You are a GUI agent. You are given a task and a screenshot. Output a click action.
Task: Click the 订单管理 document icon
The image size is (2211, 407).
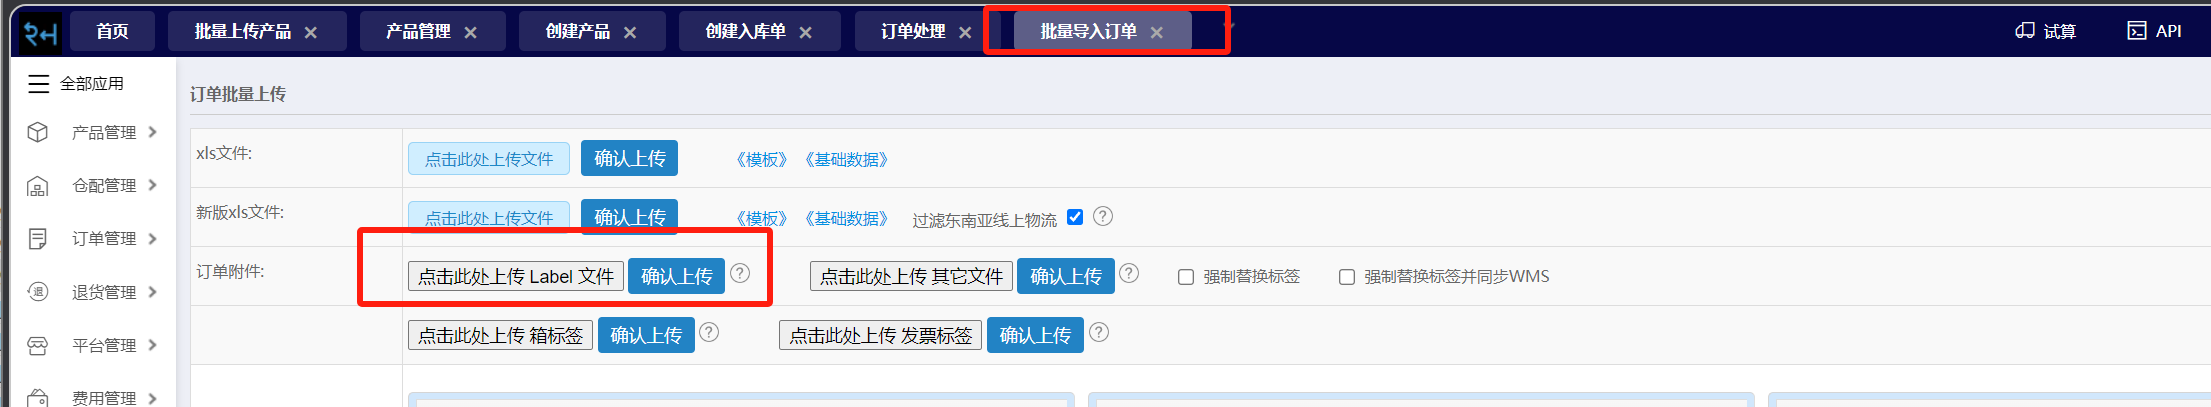38,238
